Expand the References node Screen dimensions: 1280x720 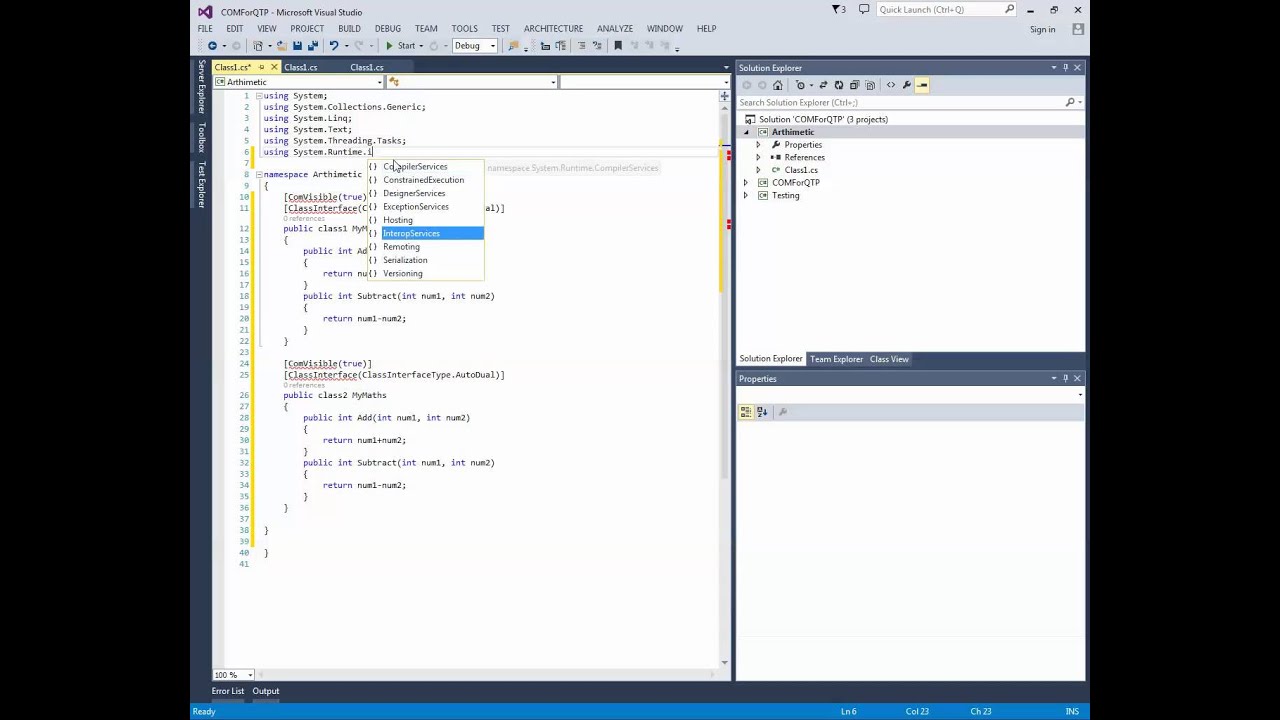pos(758,157)
